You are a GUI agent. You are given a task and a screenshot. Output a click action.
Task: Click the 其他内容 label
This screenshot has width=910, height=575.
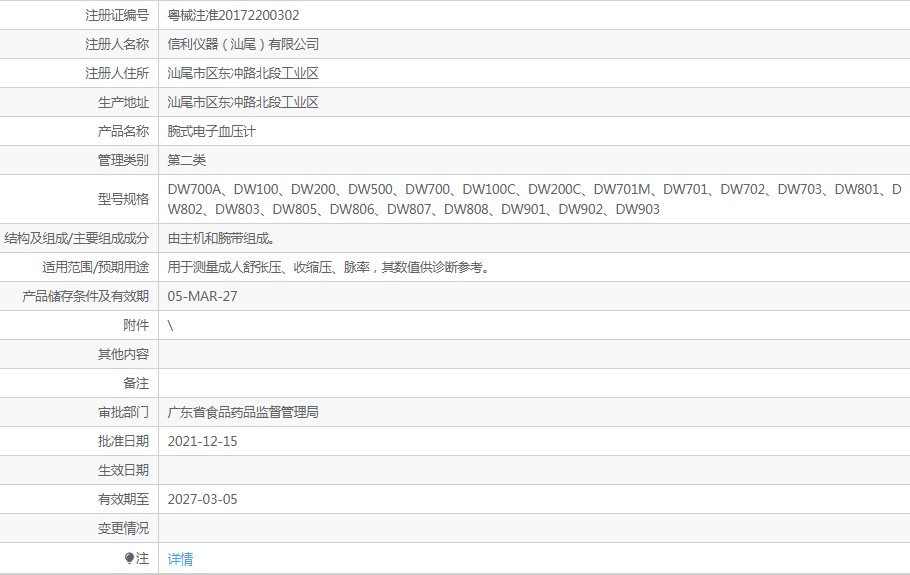[124, 354]
